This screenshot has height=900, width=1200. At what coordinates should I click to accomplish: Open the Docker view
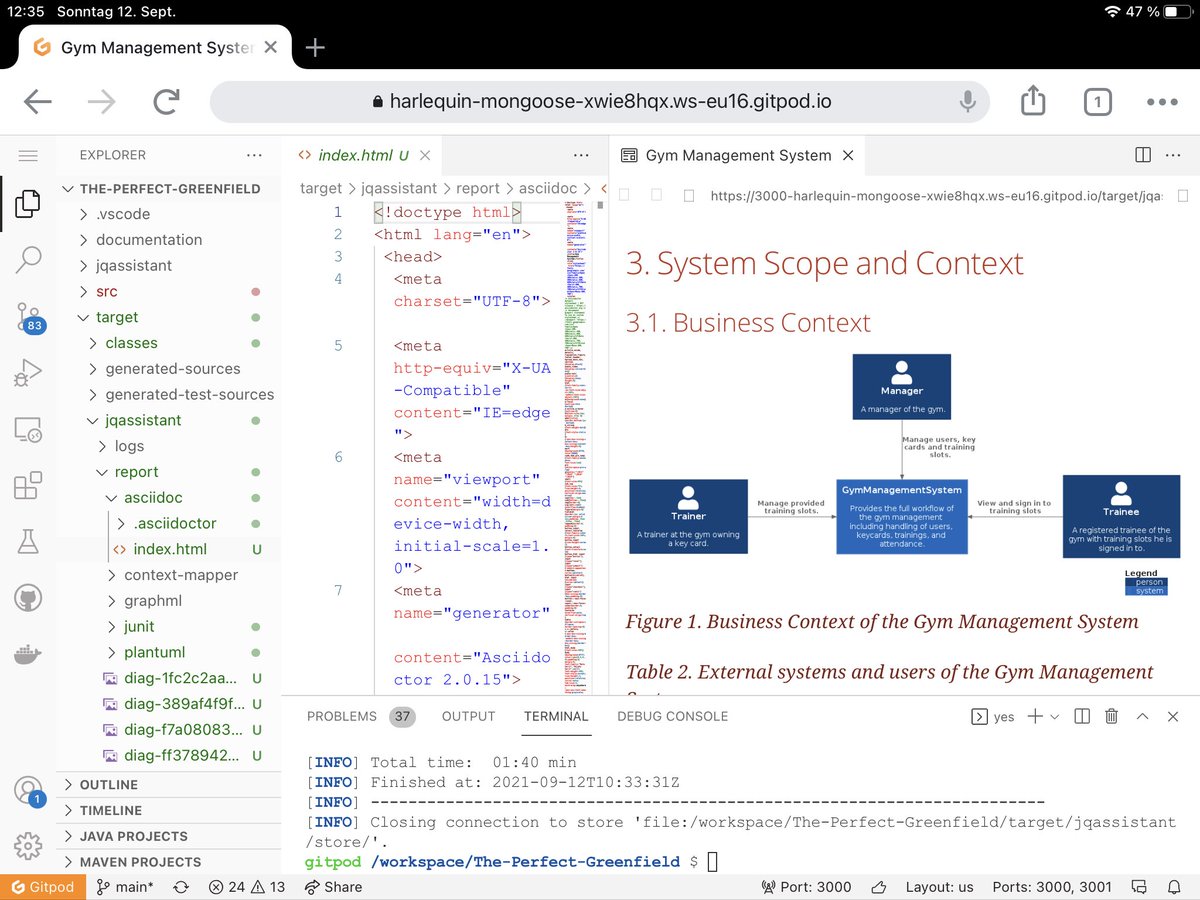click(28, 655)
